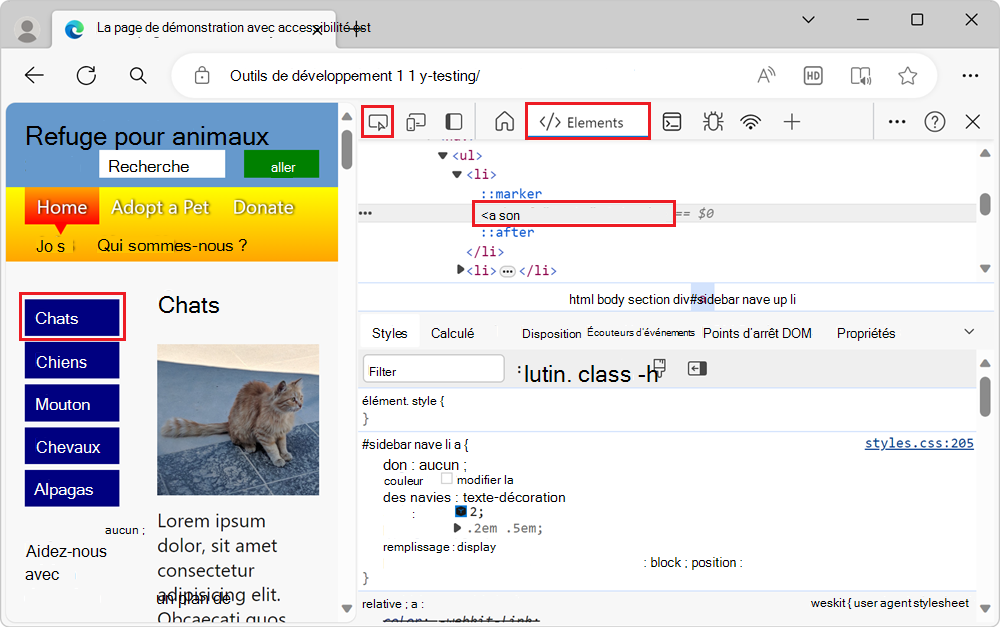Open the DevTools Welcome home icon

point(504,121)
